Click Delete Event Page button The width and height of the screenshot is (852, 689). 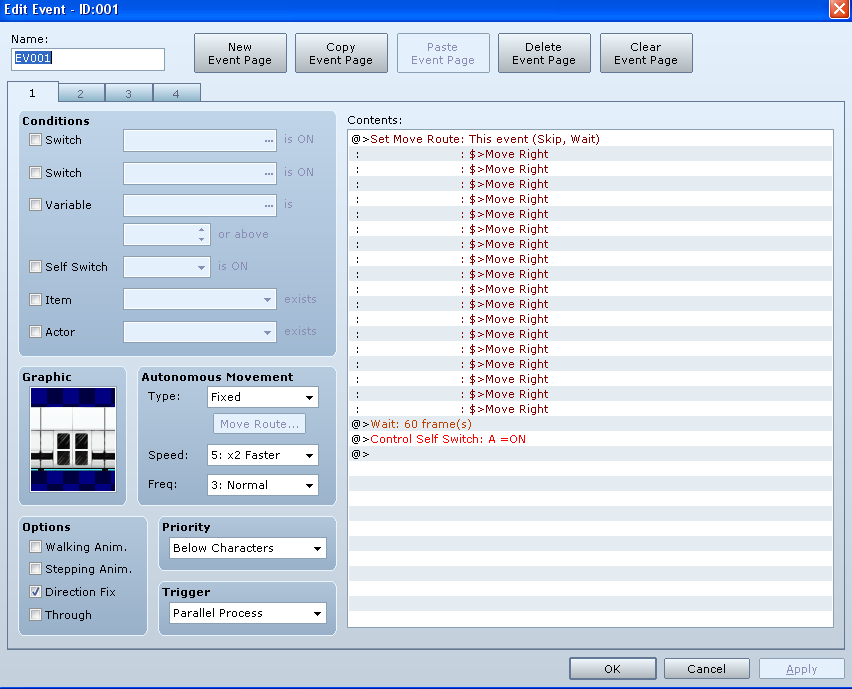(544, 53)
